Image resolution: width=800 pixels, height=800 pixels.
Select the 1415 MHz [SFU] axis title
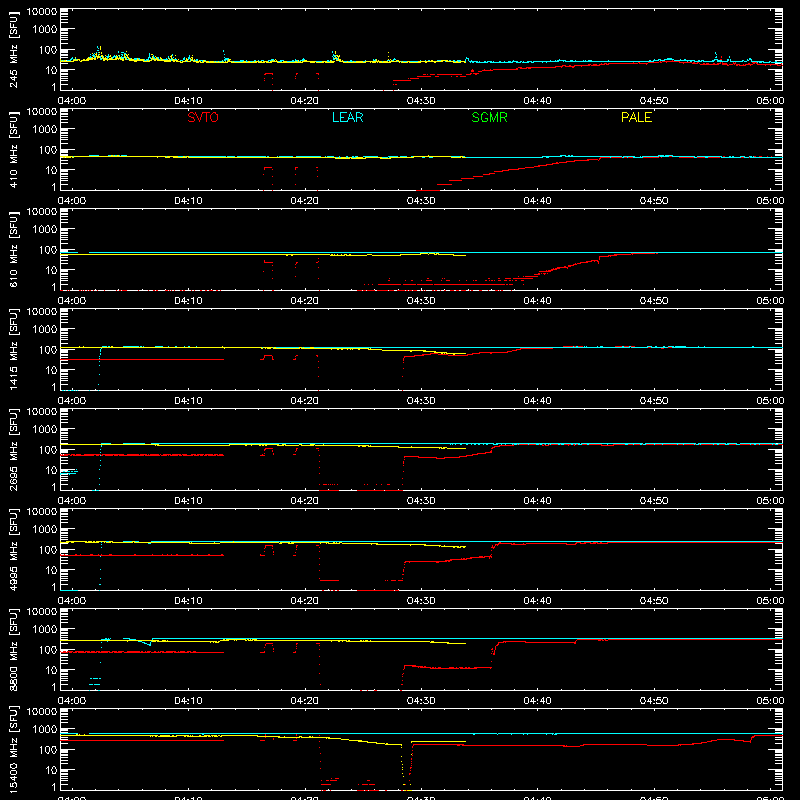pos(14,349)
